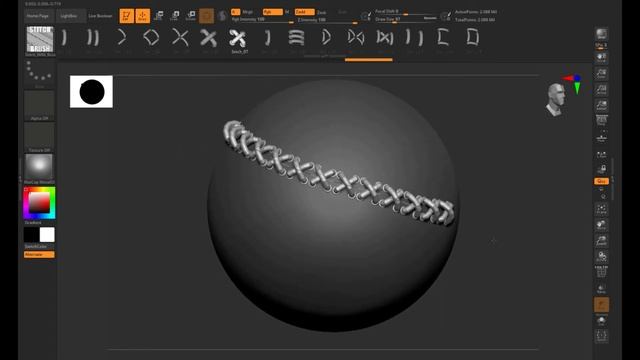Viewport: 640px width, 360px height.
Task: Select the C-bracket stitch brush
Action: coord(443,38)
